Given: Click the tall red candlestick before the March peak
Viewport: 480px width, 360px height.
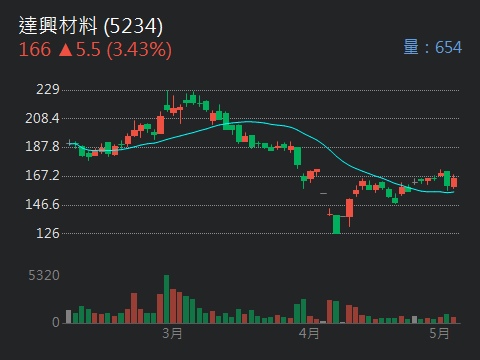Looking at the screenshot, I should (x=160, y=124).
